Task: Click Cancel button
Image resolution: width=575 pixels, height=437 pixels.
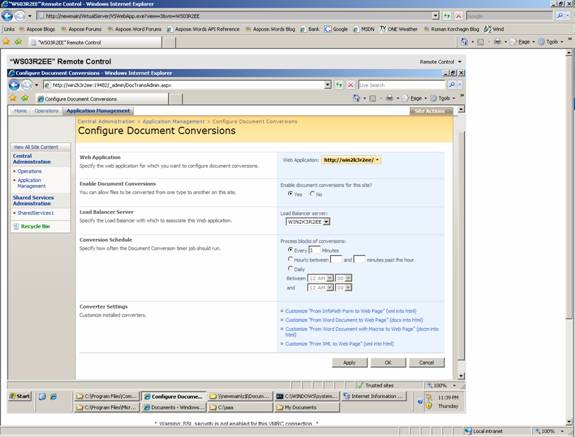Action: tap(427, 363)
